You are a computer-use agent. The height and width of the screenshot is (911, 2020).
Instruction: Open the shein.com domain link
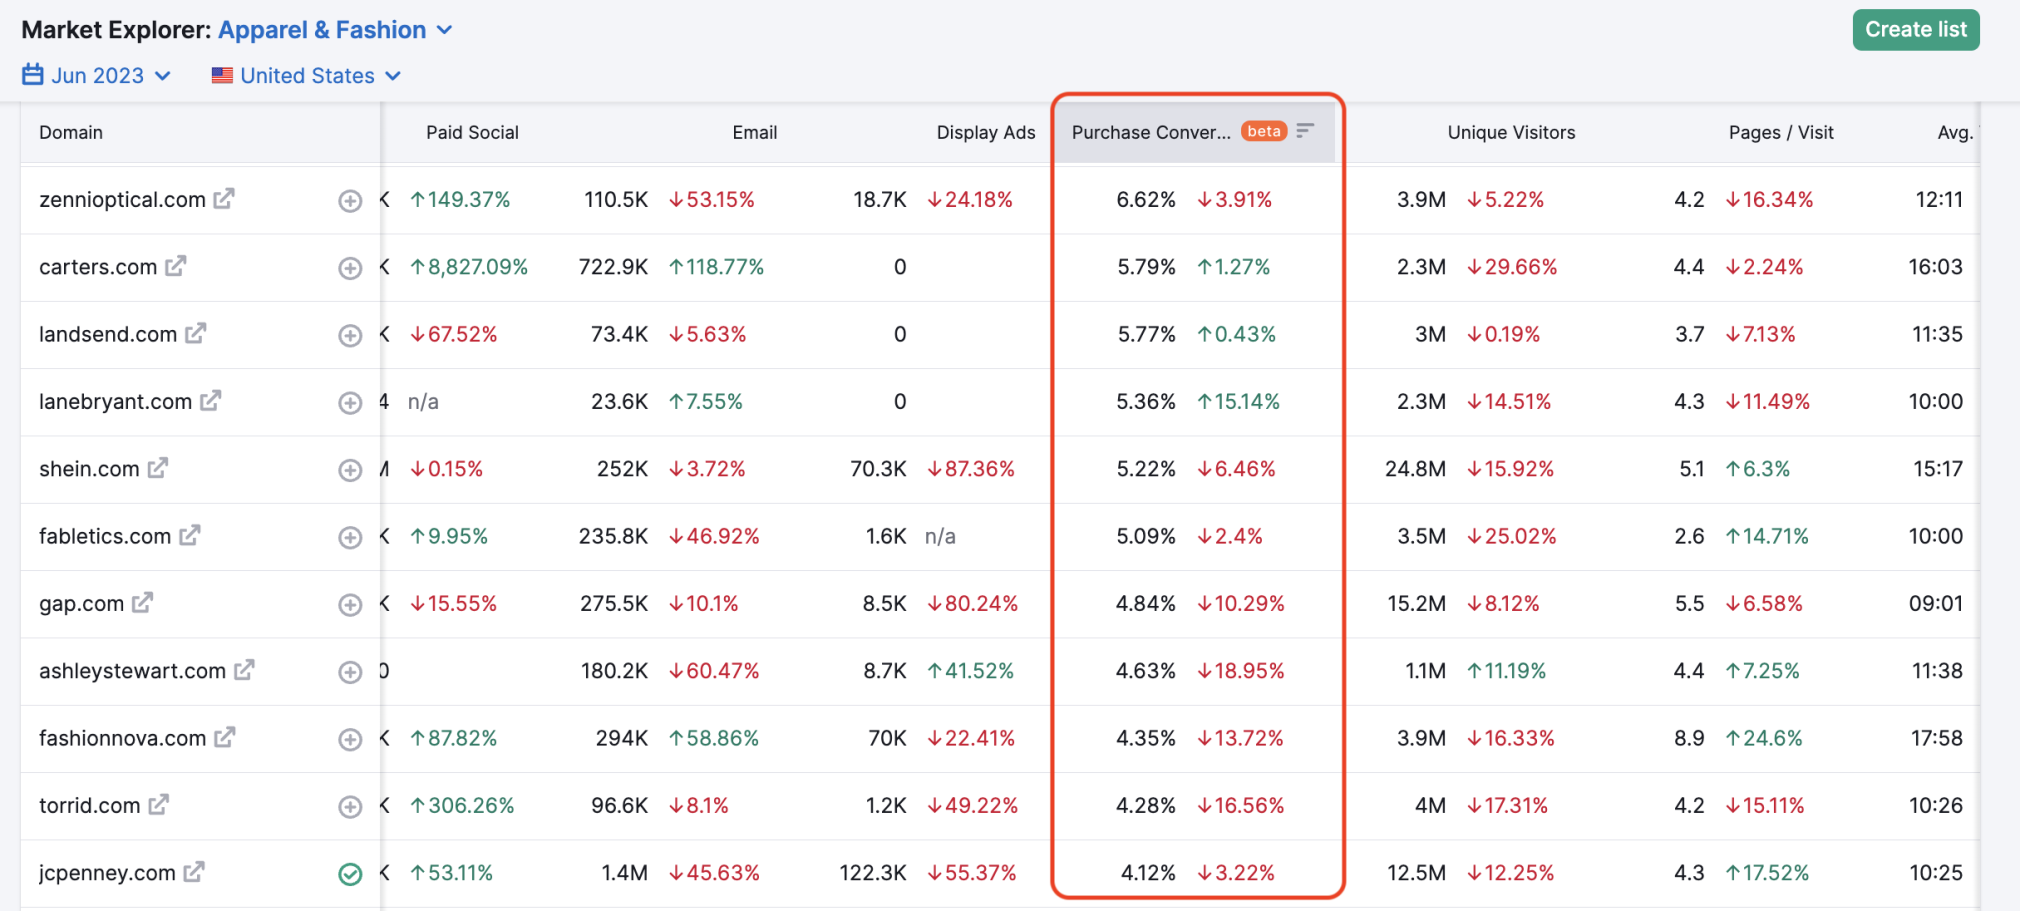tap(89, 468)
